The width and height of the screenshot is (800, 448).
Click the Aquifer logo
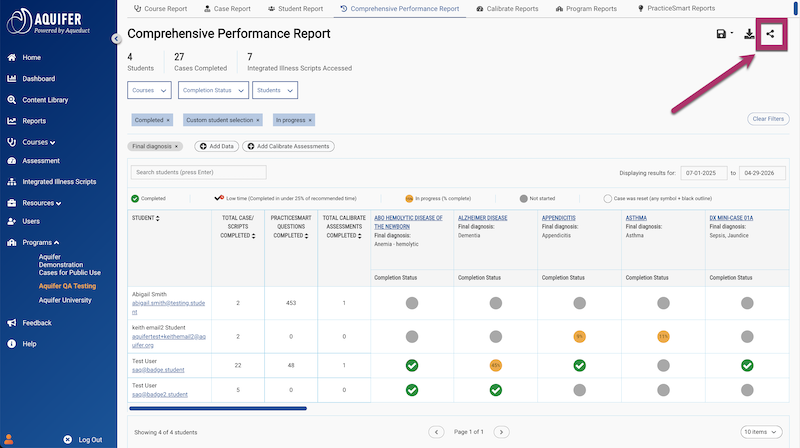click(48, 22)
